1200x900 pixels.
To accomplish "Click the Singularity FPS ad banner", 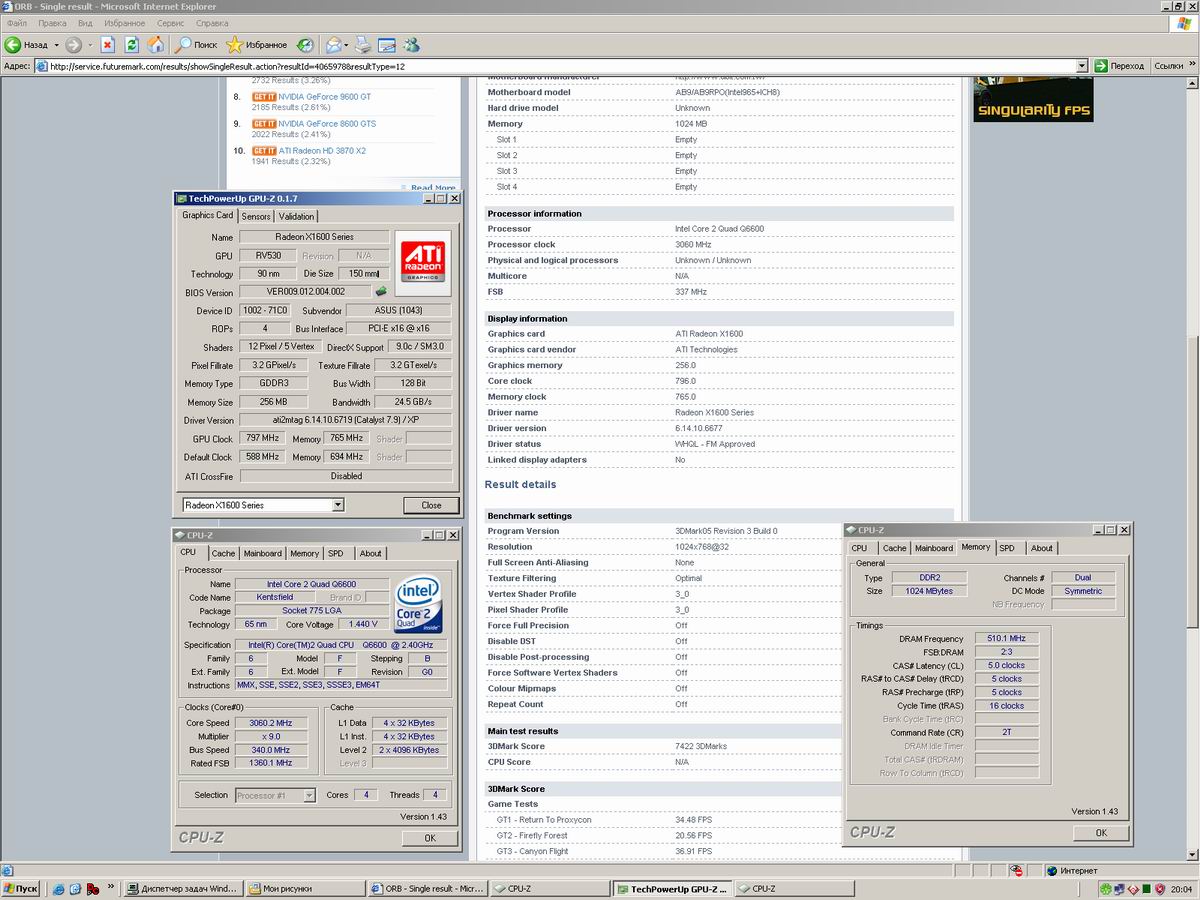I will [x=1033, y=99].
